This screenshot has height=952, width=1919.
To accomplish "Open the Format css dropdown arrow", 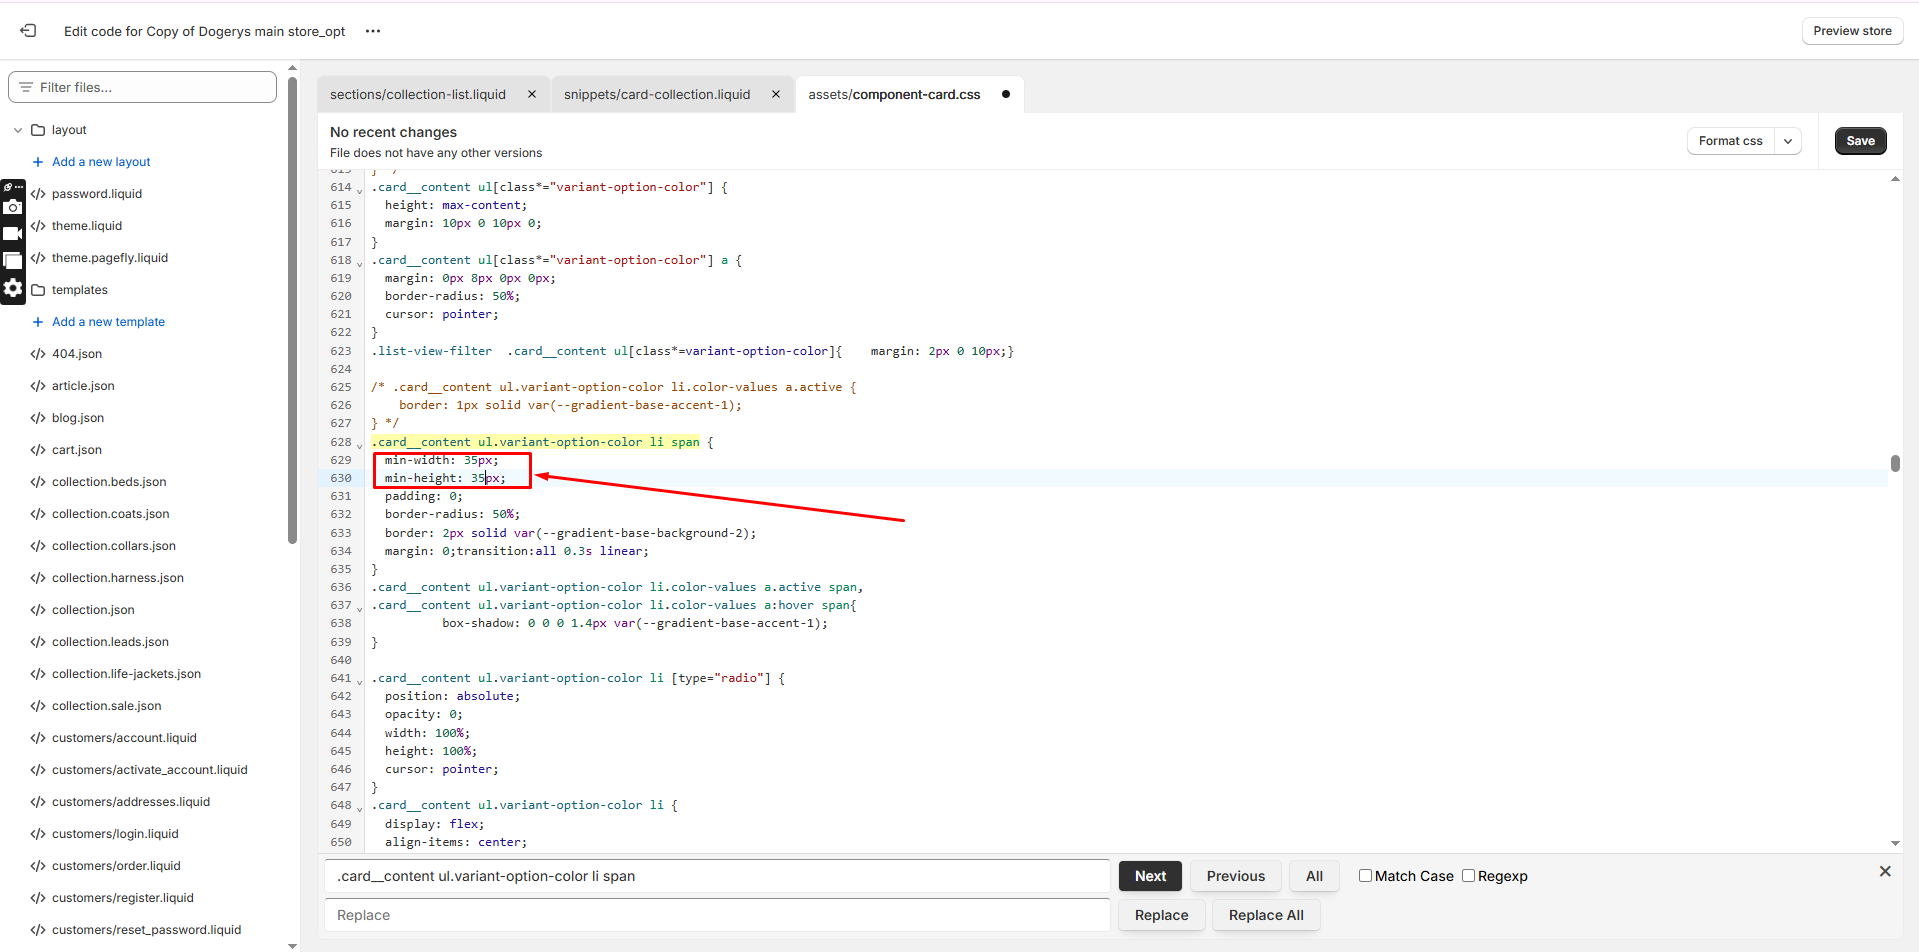I will [x=1788, y=141].
